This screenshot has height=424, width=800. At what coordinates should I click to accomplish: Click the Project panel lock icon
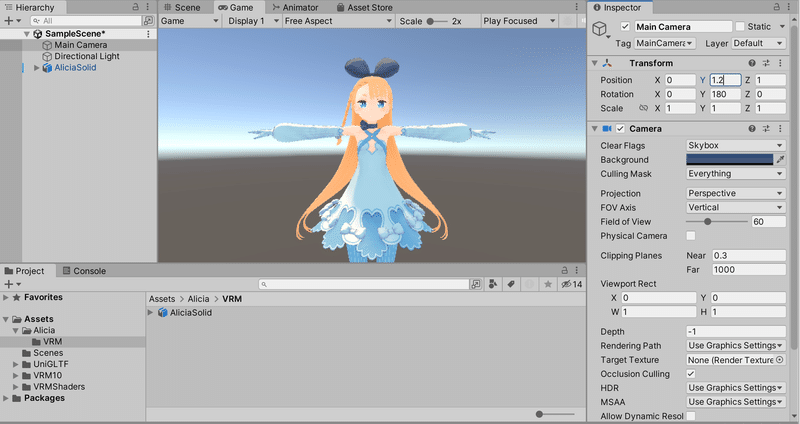coord(564,270)
